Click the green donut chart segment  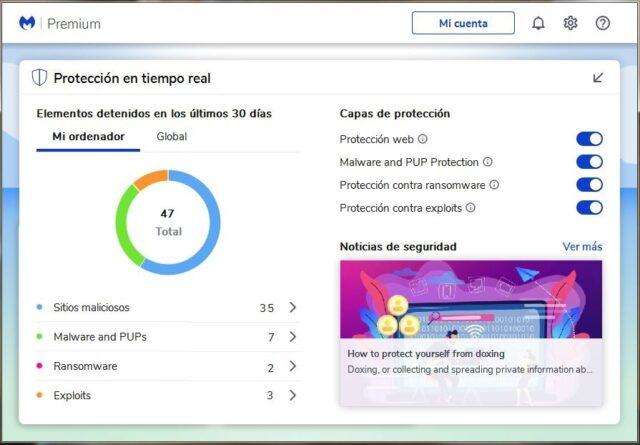pyautogui.click(x=122, y=225)
